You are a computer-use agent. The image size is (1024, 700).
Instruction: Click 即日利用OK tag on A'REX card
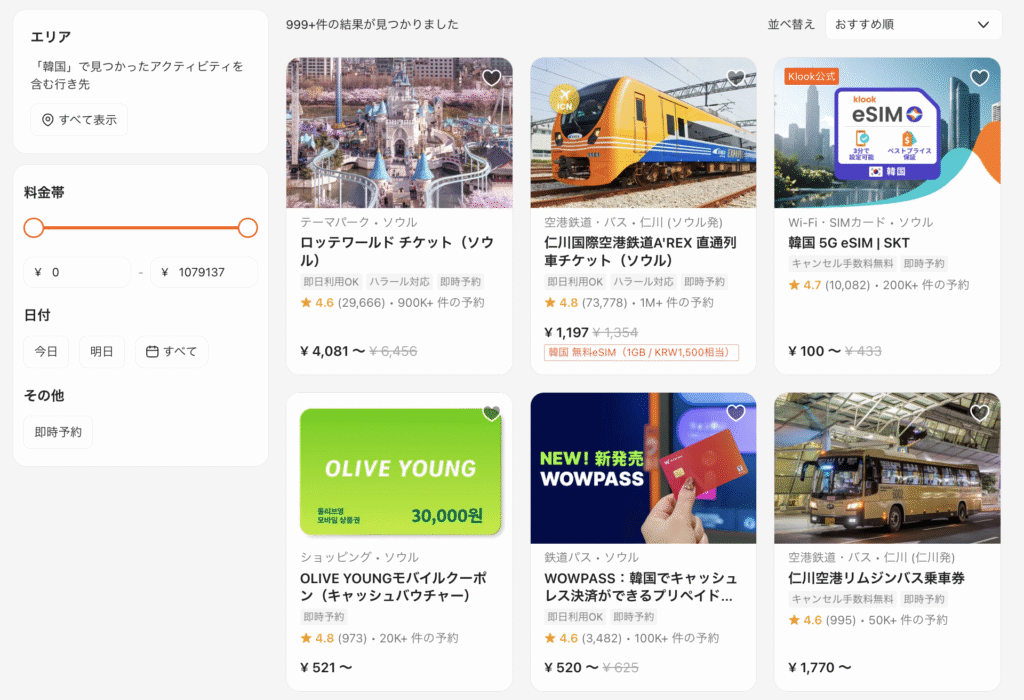pyautogui.click(x=575, y=281)
